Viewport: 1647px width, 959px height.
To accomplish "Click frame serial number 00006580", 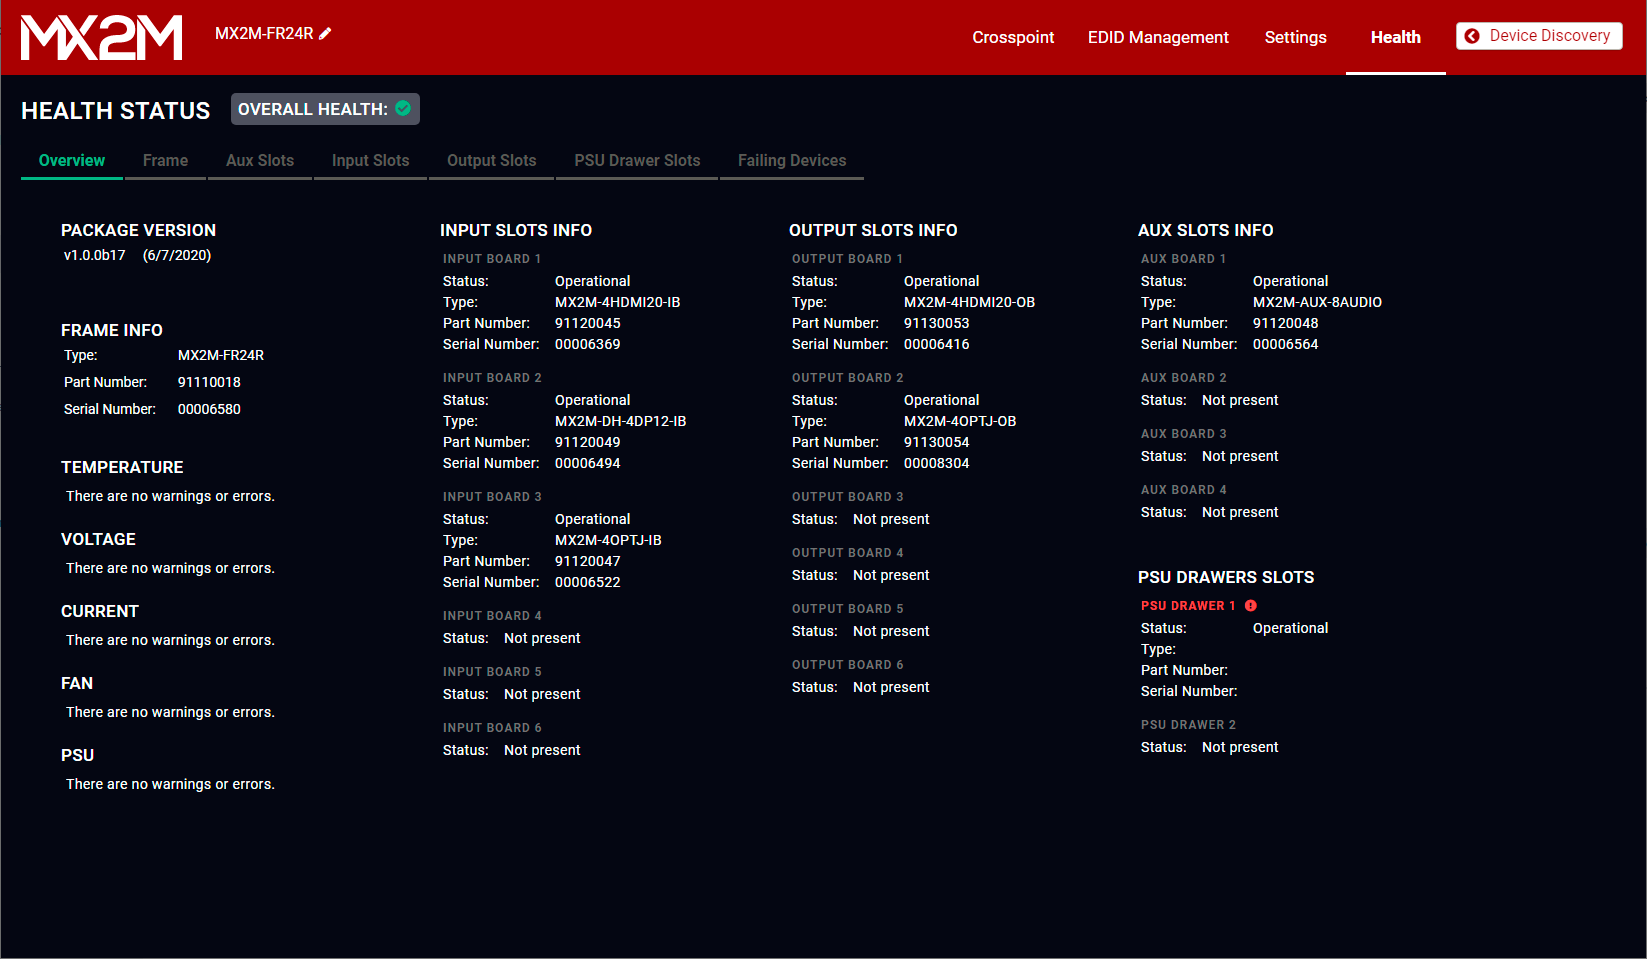I will pos(209,409).
